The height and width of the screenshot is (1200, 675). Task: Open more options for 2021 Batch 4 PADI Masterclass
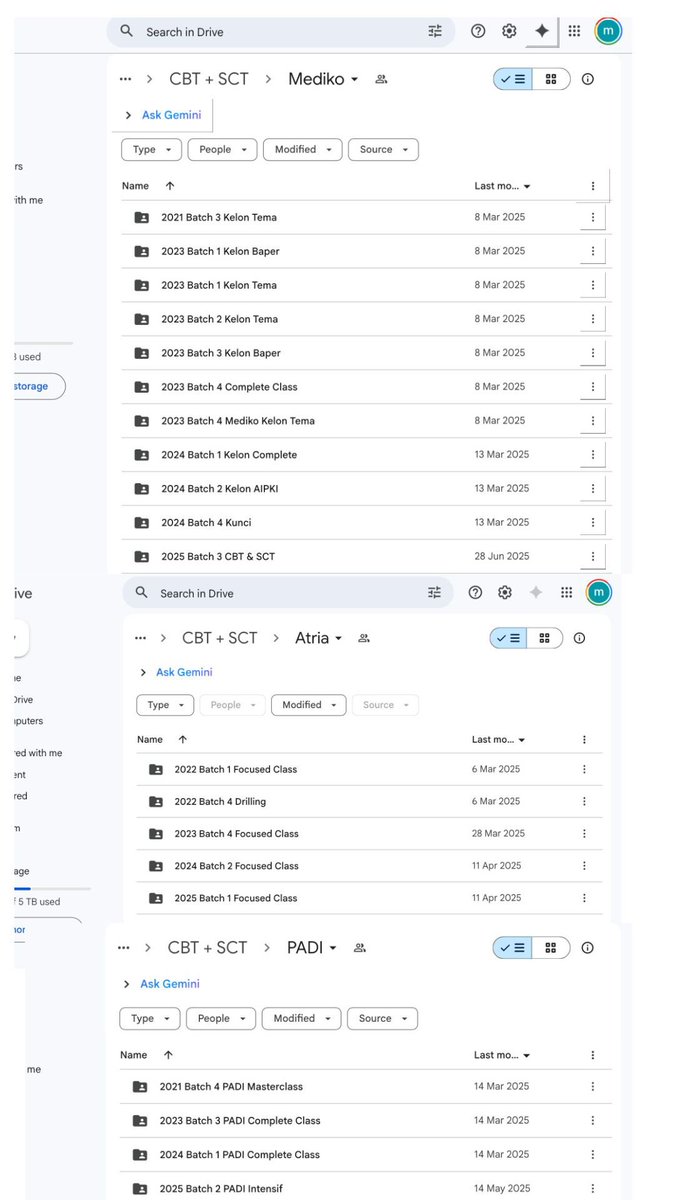pos(593,1087)
